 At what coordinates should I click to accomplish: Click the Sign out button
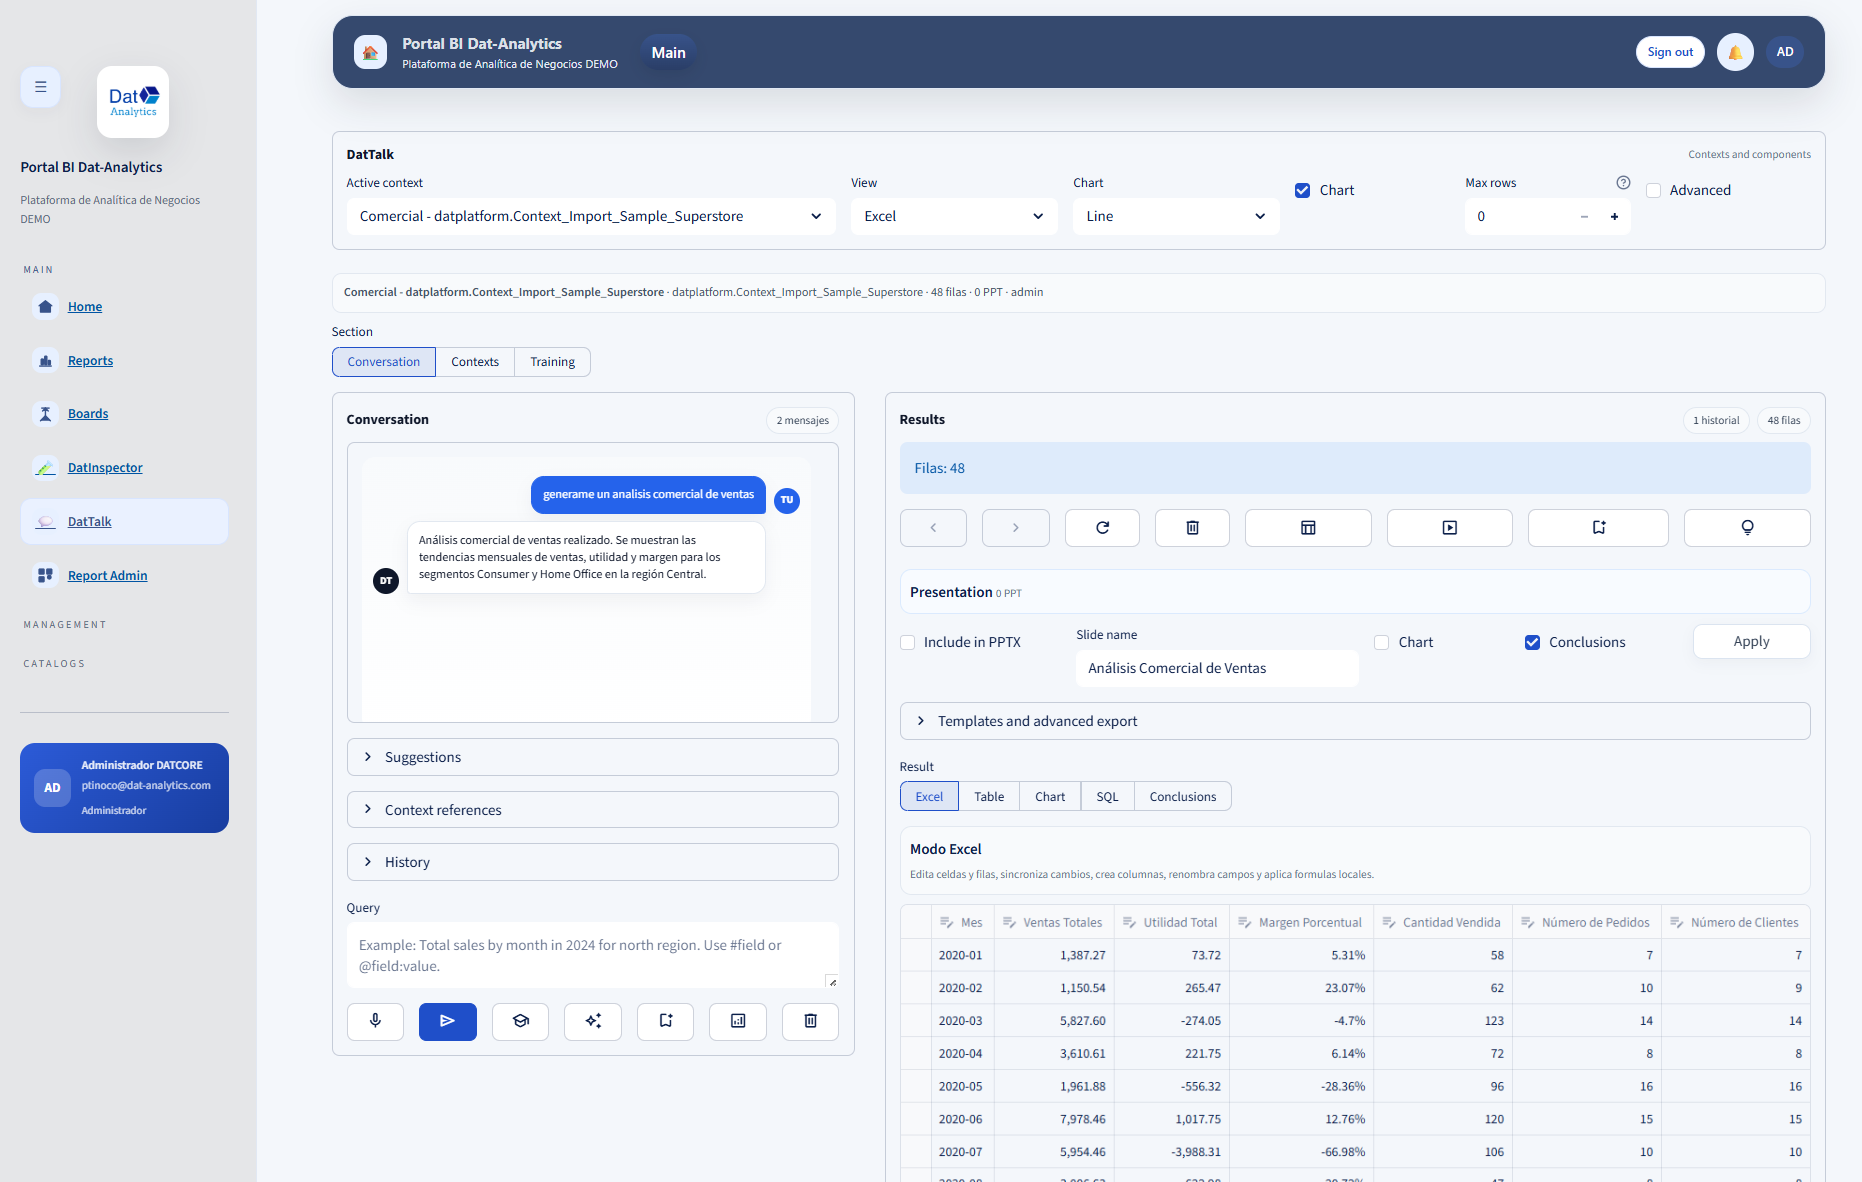[x=1670, y=52]
